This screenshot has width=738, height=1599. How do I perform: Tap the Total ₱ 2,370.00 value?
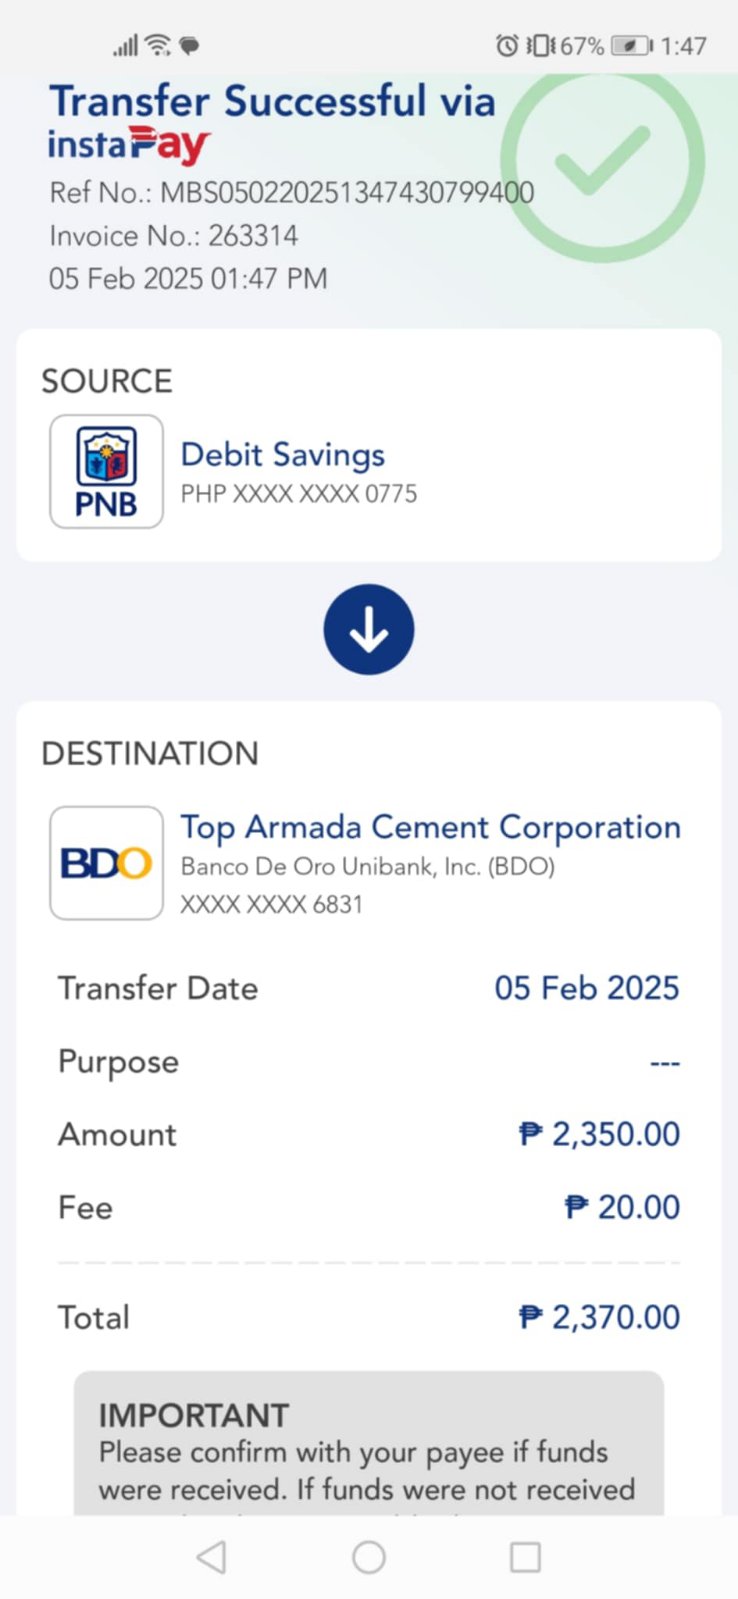click(599, 1317)
